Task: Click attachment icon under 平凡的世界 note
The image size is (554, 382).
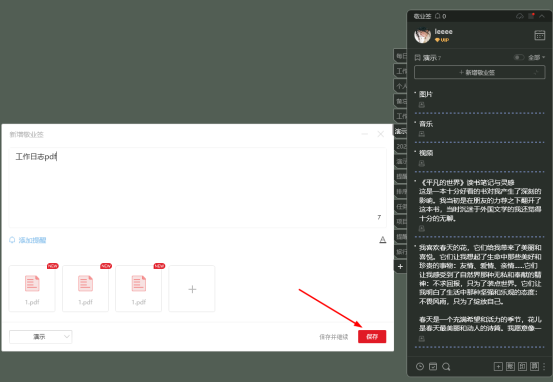Action: coord(422,228)
